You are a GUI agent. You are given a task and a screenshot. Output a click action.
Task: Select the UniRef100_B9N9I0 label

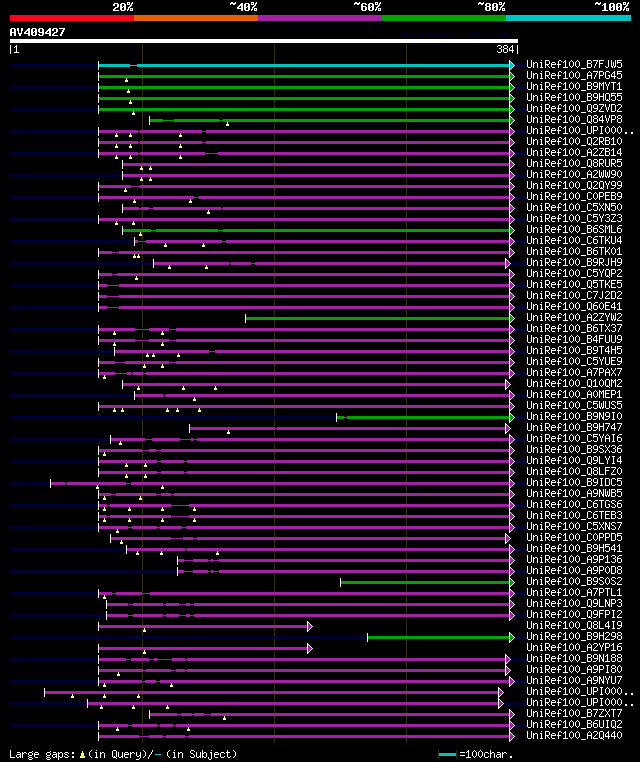click(x=574, y=416)
